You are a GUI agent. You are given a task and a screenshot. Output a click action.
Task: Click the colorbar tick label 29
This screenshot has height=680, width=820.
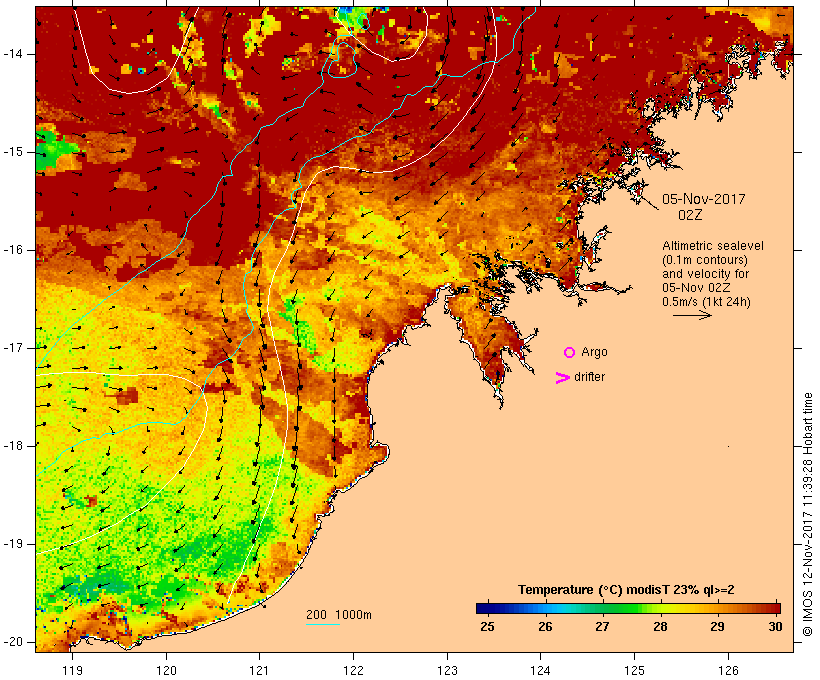[x=718, y=627]
